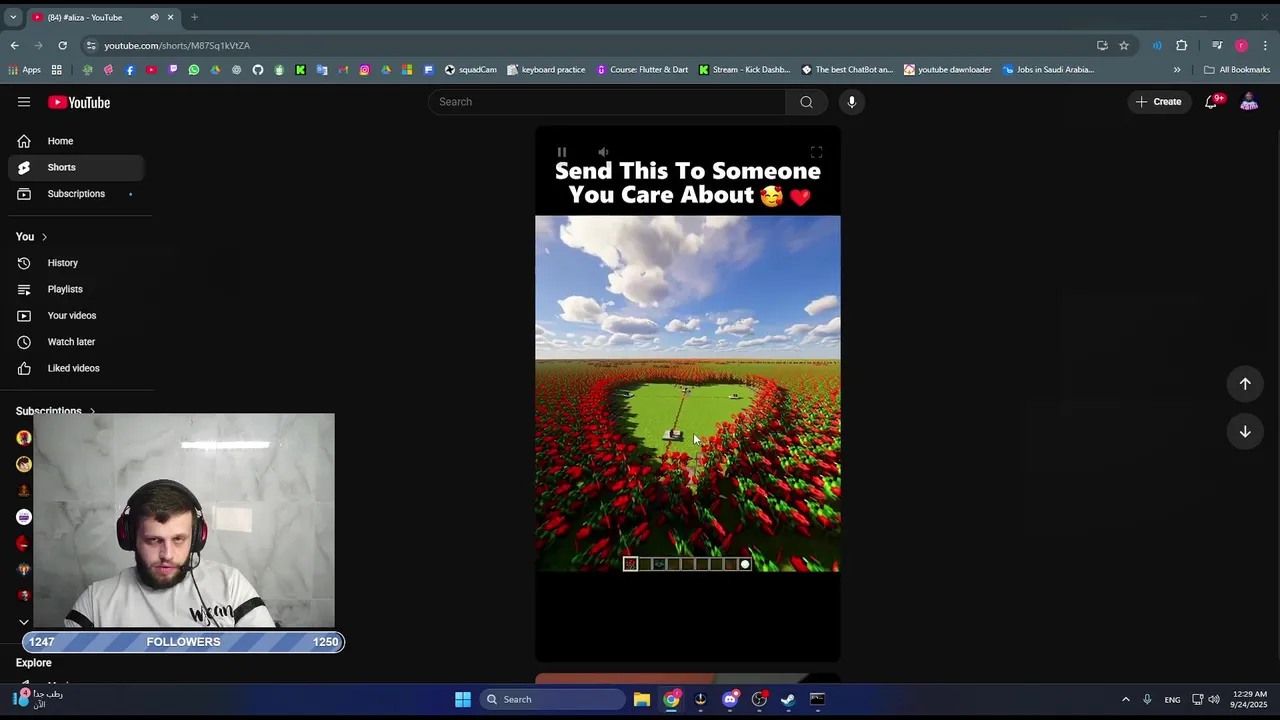Open the Jobs in Saudi Arabia bookmark
The width and height of the screenshot is (1280, 720).
(x=1048, y=70)
